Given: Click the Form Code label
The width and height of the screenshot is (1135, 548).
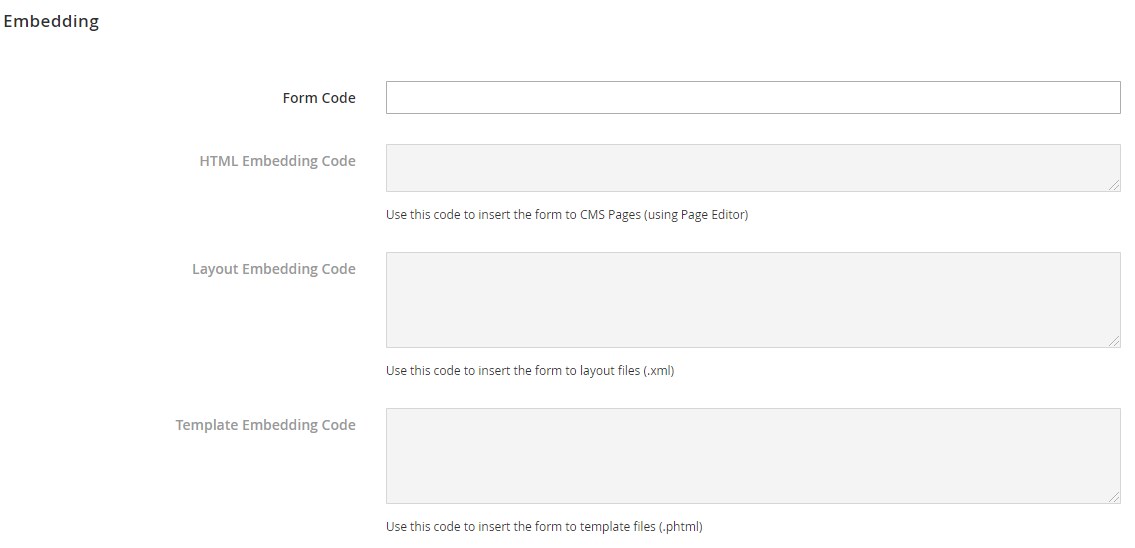Looking at the screenshot, I should pyautogui.click(x=319, y=98).
